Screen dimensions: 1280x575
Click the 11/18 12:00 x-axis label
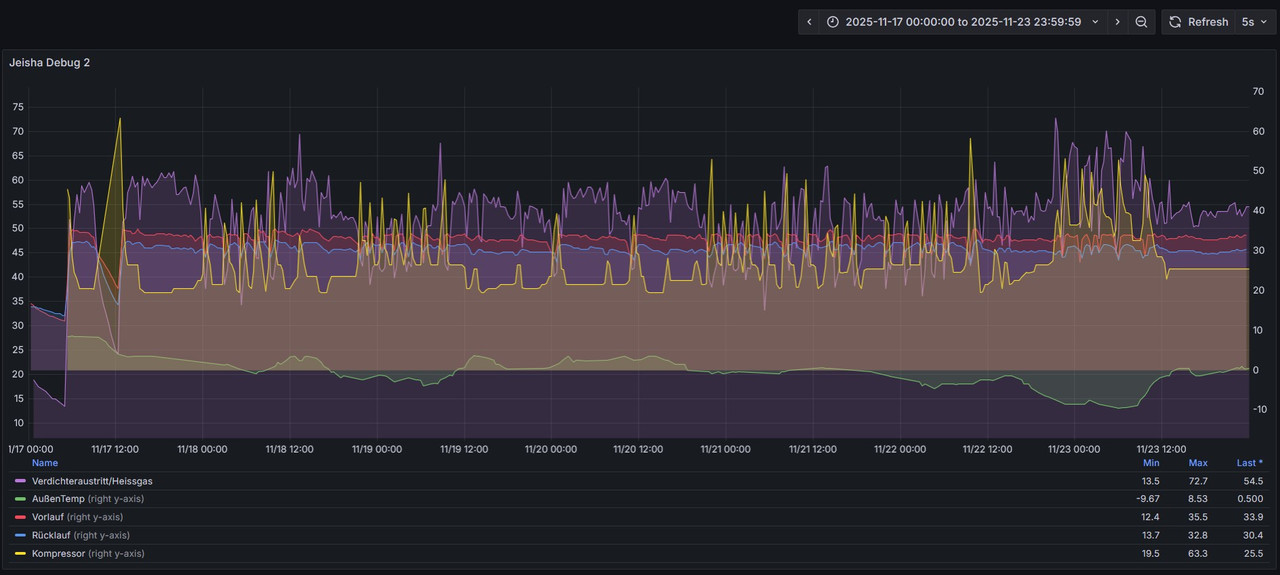(x=290, y=449)
